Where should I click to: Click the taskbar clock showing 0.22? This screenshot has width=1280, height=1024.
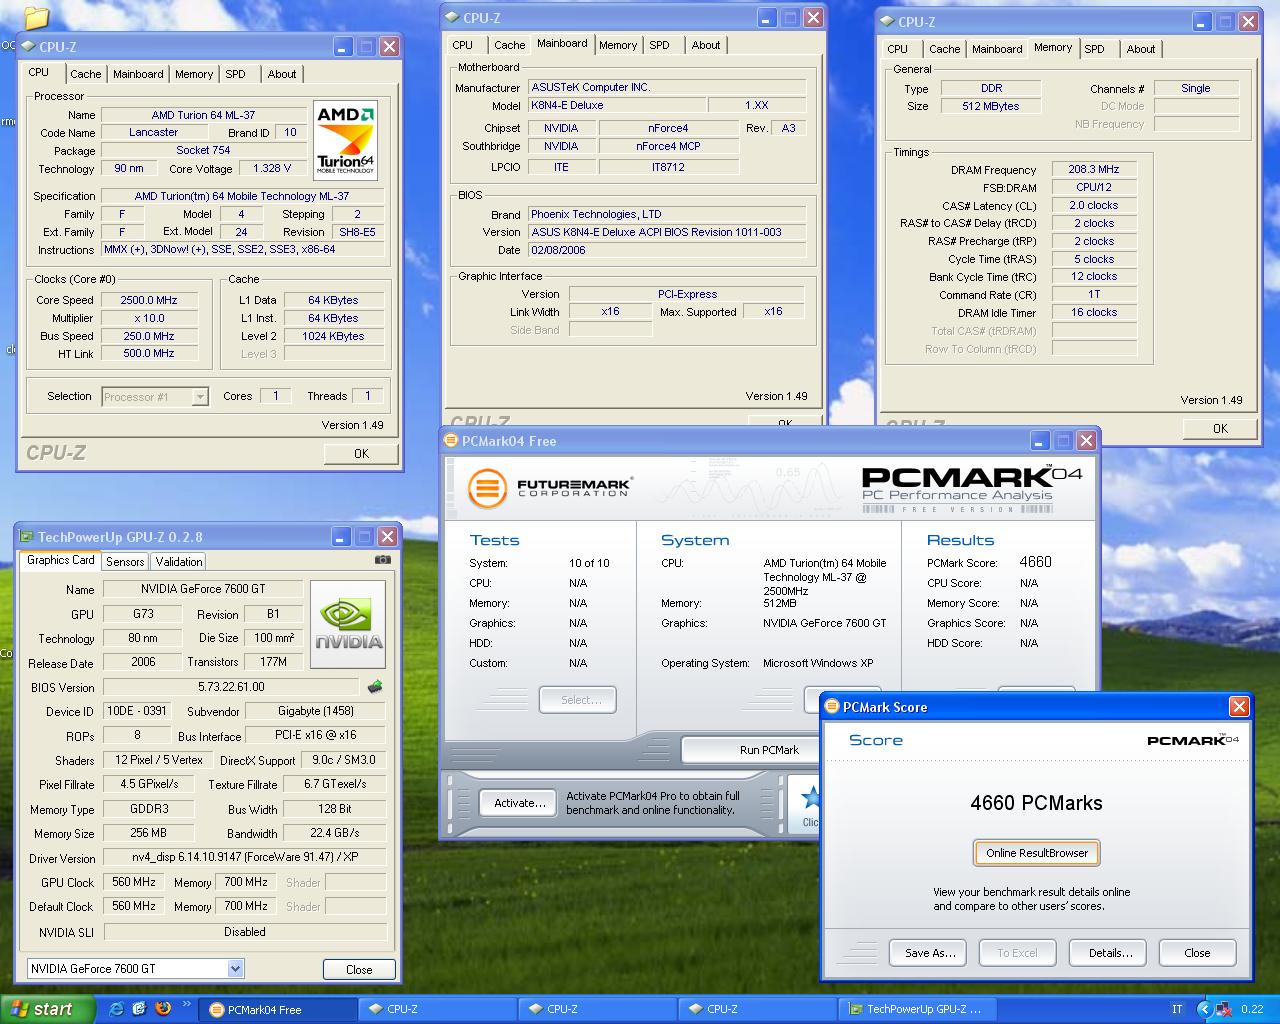tap(1252, 1009)
